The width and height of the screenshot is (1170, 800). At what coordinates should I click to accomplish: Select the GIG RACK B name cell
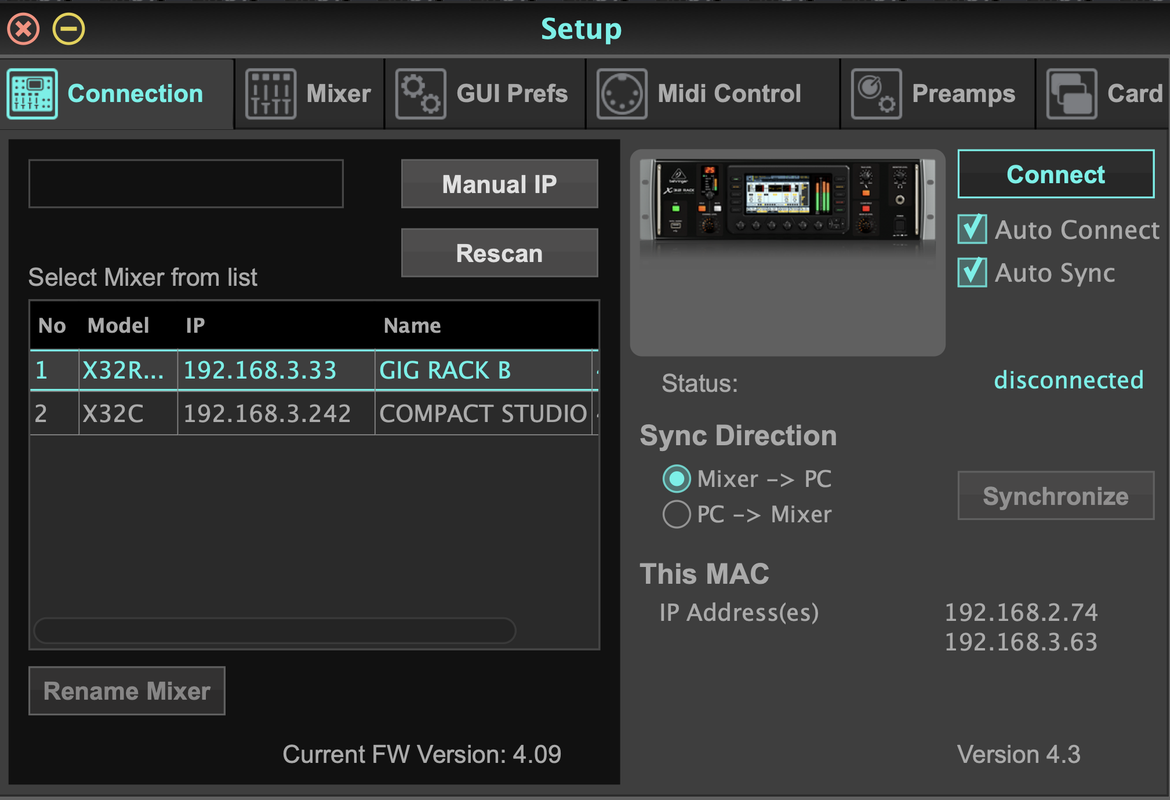click(x=484, y=370)
